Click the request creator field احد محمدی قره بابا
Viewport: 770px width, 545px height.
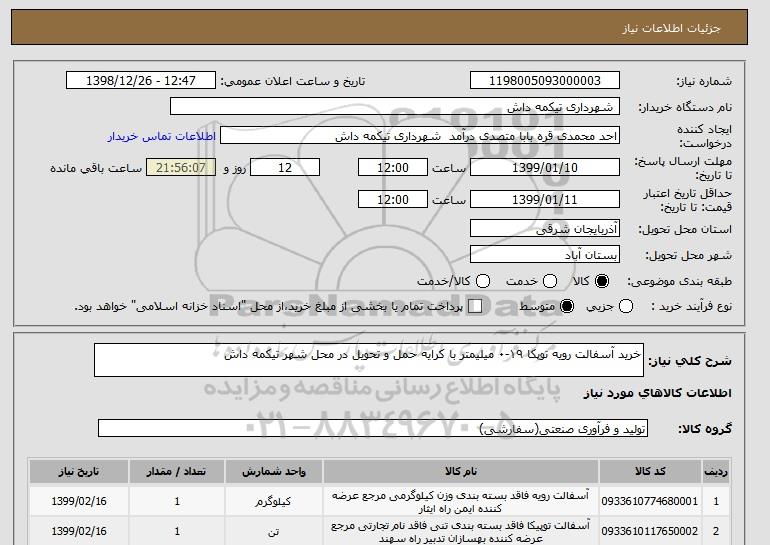tap(420, 136)
